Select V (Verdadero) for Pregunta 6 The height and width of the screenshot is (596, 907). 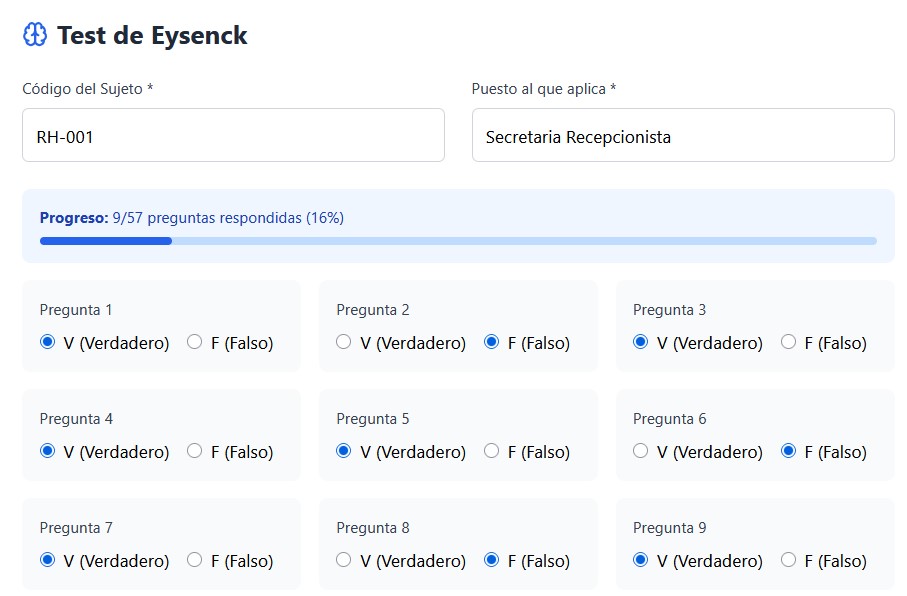(x=641, y=451)
